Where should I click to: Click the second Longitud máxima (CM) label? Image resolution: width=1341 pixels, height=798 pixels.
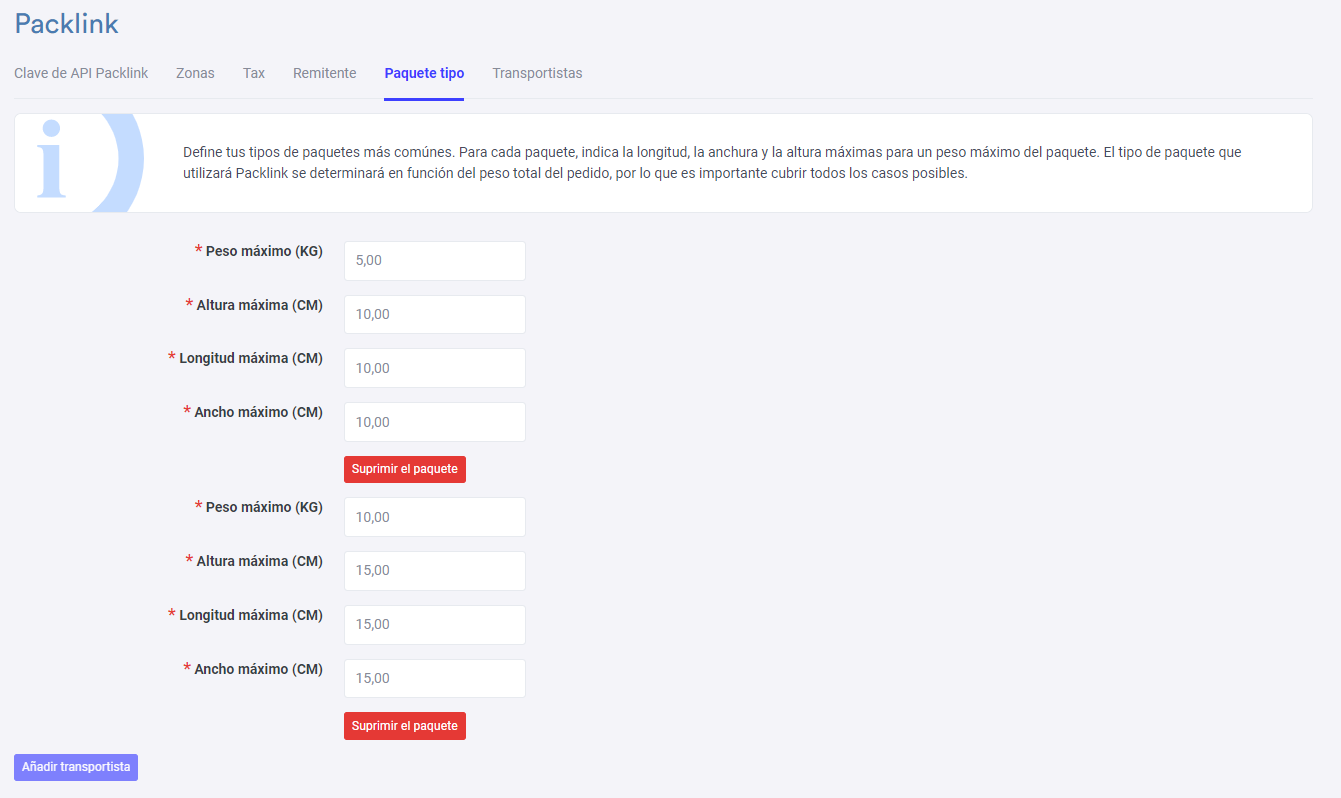pyautogui.click(x=251, y=615)
